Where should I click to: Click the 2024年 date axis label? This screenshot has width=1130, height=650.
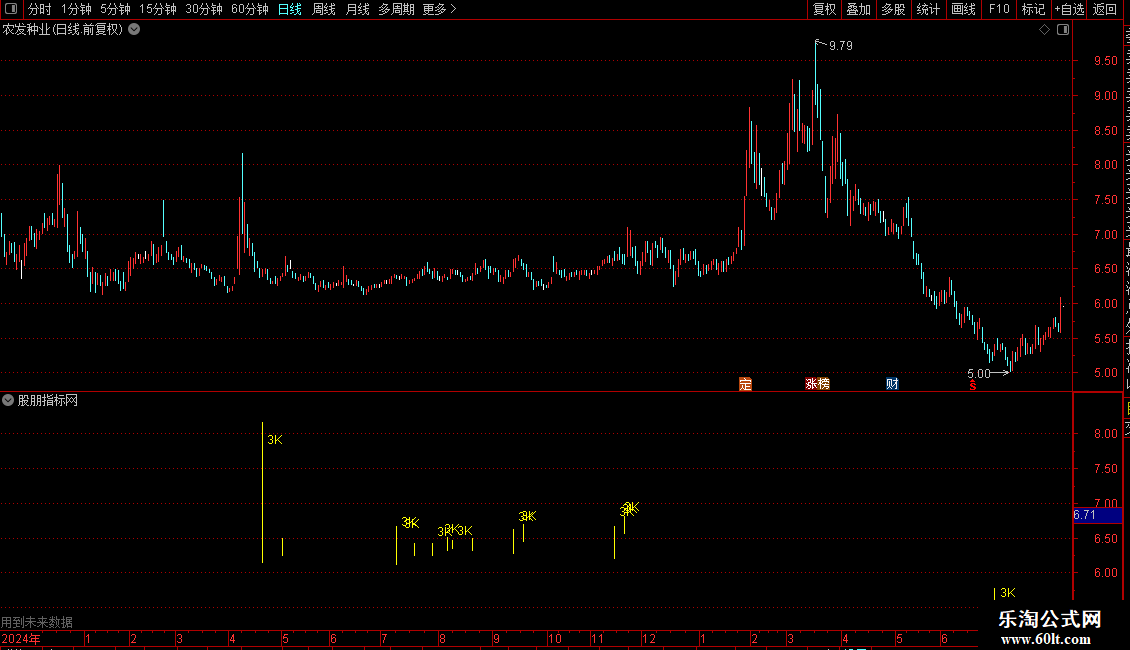[x=21, y=638]
